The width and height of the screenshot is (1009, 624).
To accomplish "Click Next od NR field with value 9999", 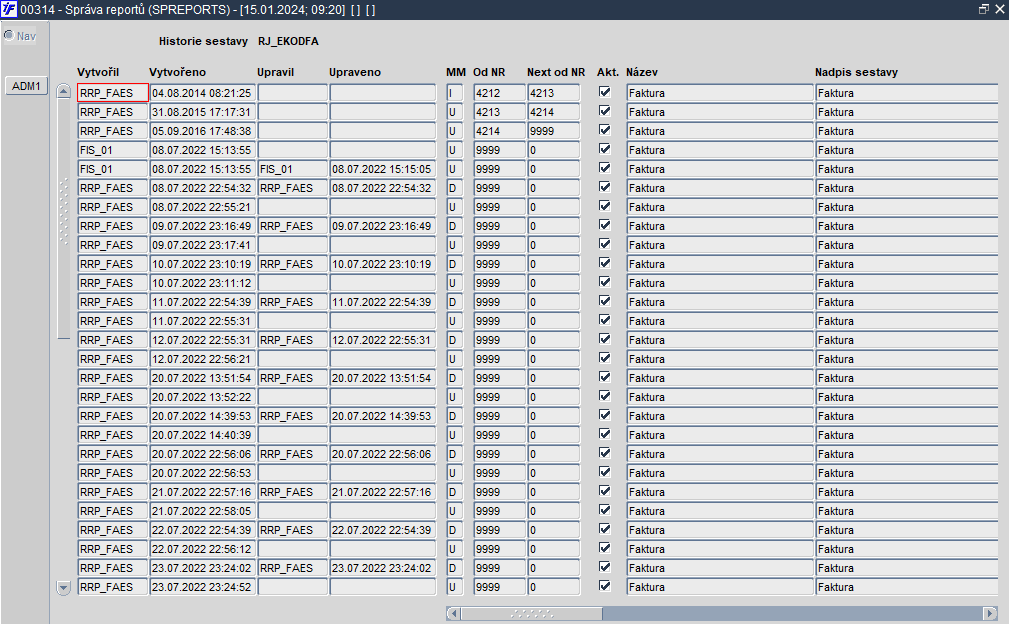I will [553, 131].
